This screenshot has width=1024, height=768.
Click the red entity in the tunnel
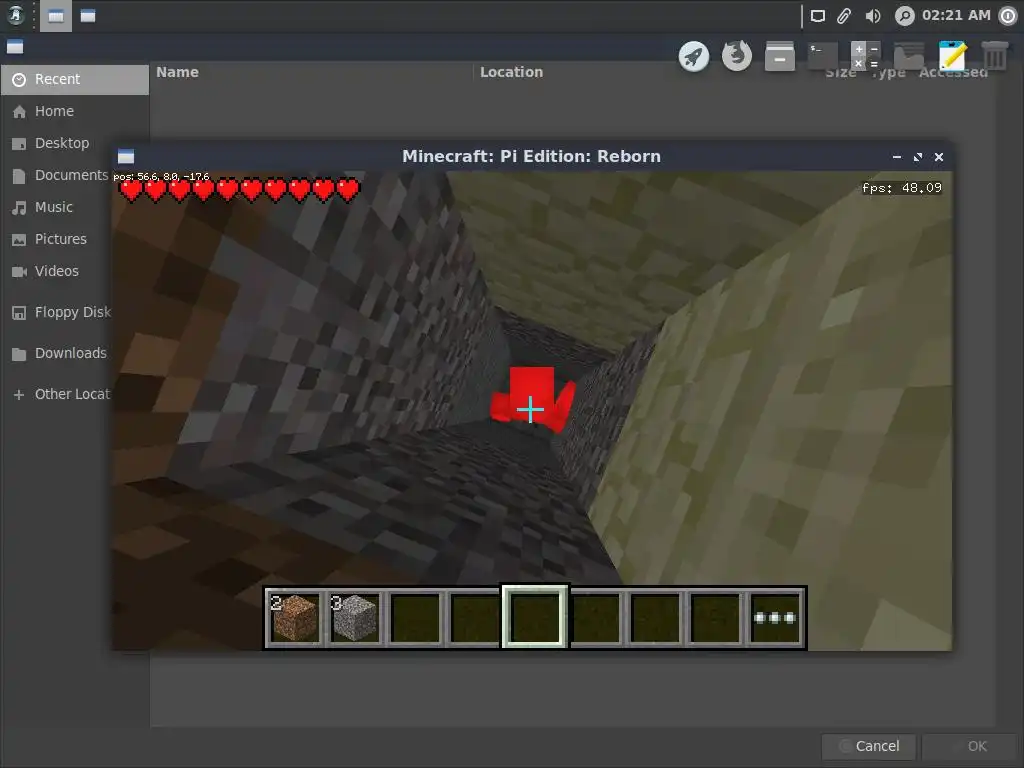pyautogui.click(x=534, y=398)
